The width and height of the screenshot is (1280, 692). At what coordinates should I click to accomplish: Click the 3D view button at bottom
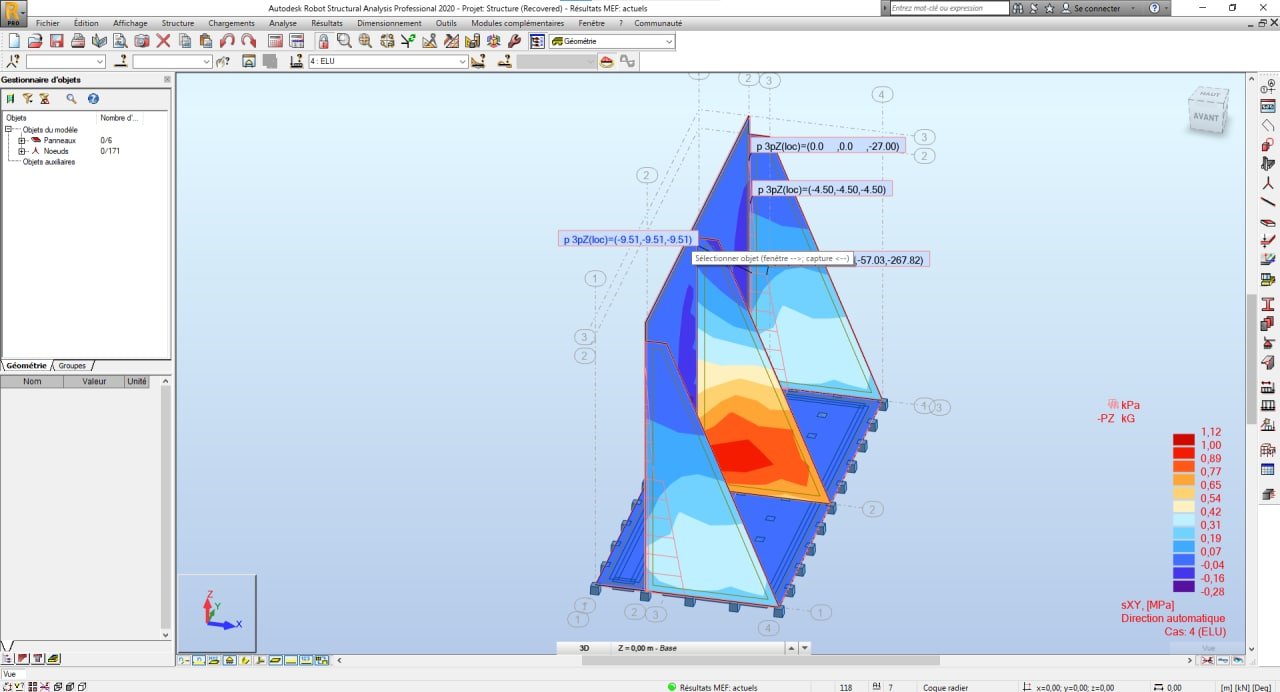(x=584, y=648)
